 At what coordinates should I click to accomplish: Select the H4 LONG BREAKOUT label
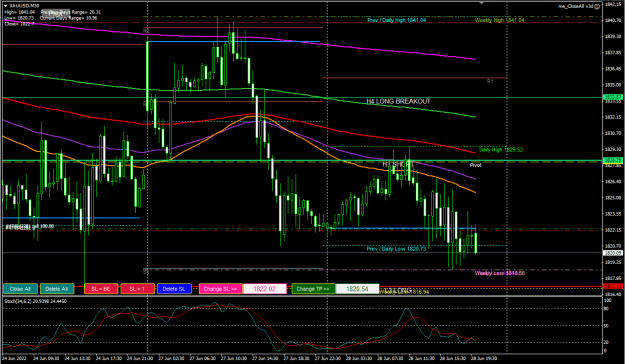tap(398, 102)
